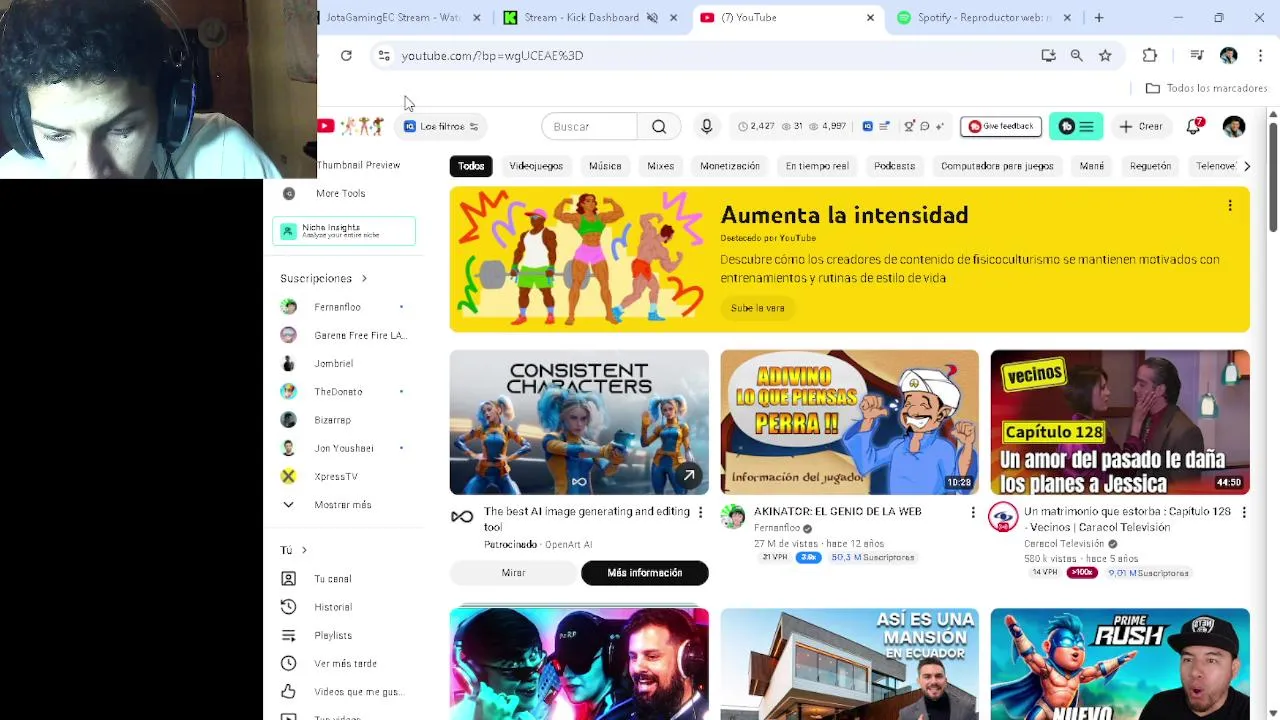Open Chrome extensions puzzle icon
Image resolution: width=1280 pixels, height=720 pixels.
(x=1150, y=56)
